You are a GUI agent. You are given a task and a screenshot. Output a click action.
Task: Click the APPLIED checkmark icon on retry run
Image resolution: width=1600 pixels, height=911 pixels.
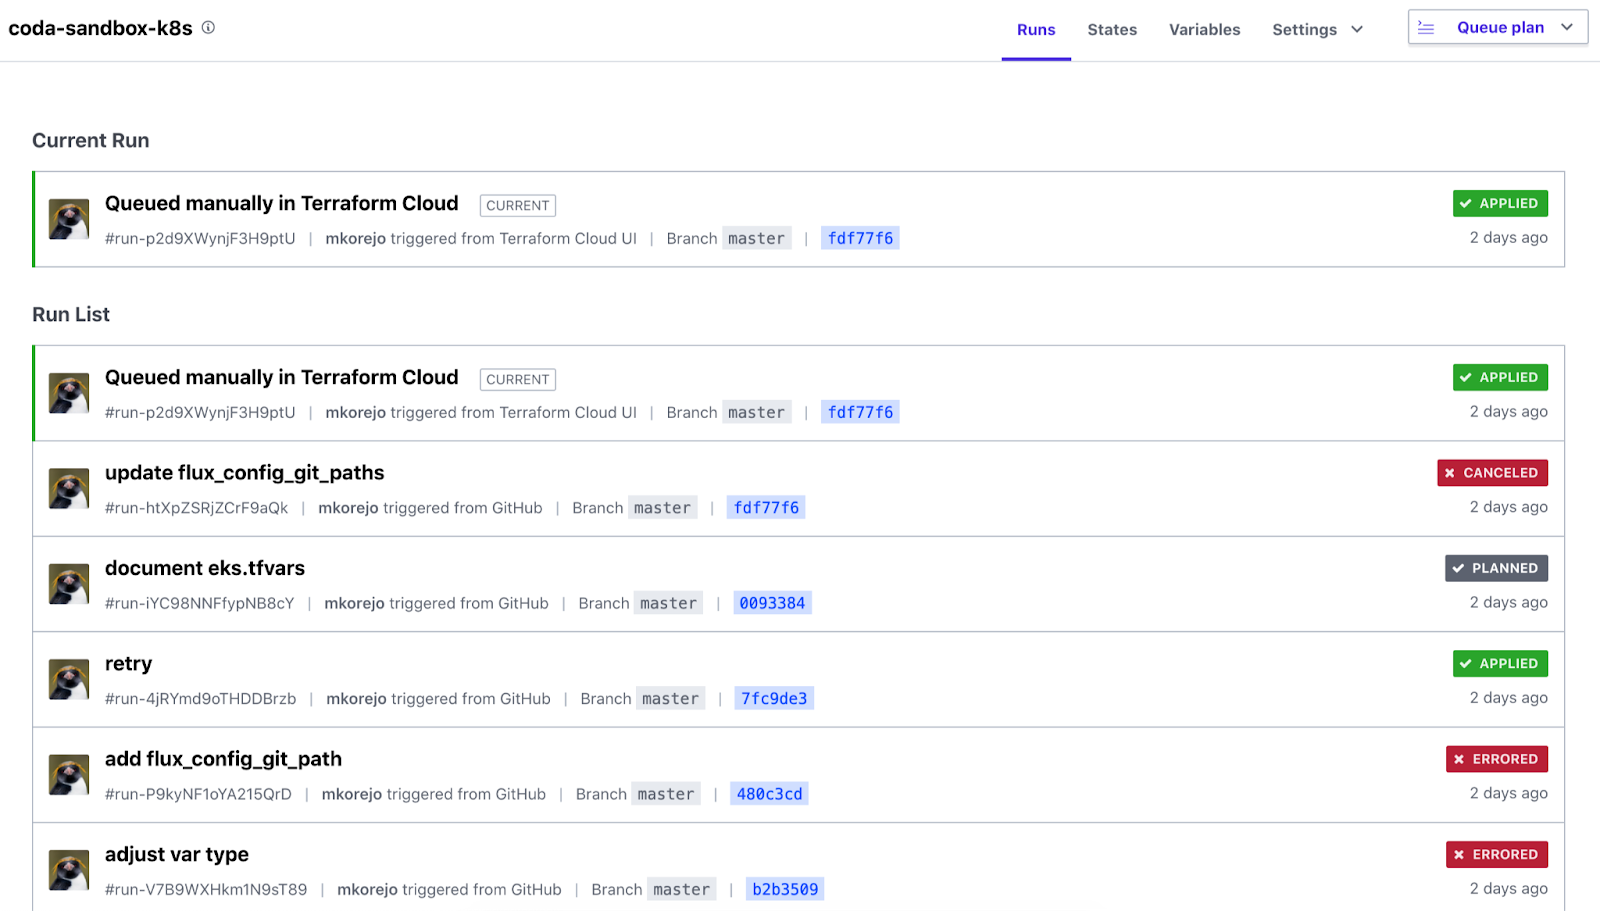click(x=1464, y=663)
